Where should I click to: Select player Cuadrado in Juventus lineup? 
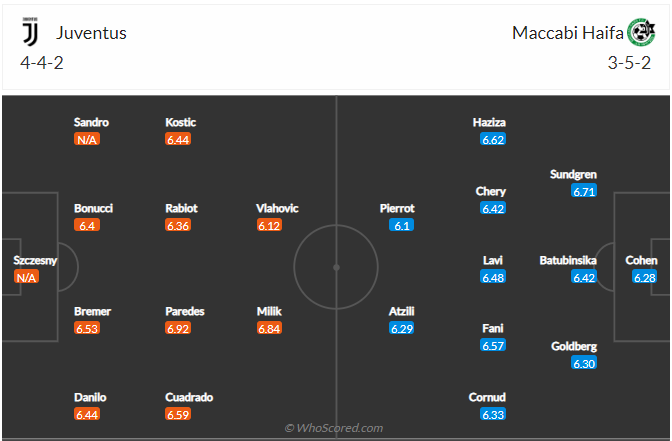(189, 397)
